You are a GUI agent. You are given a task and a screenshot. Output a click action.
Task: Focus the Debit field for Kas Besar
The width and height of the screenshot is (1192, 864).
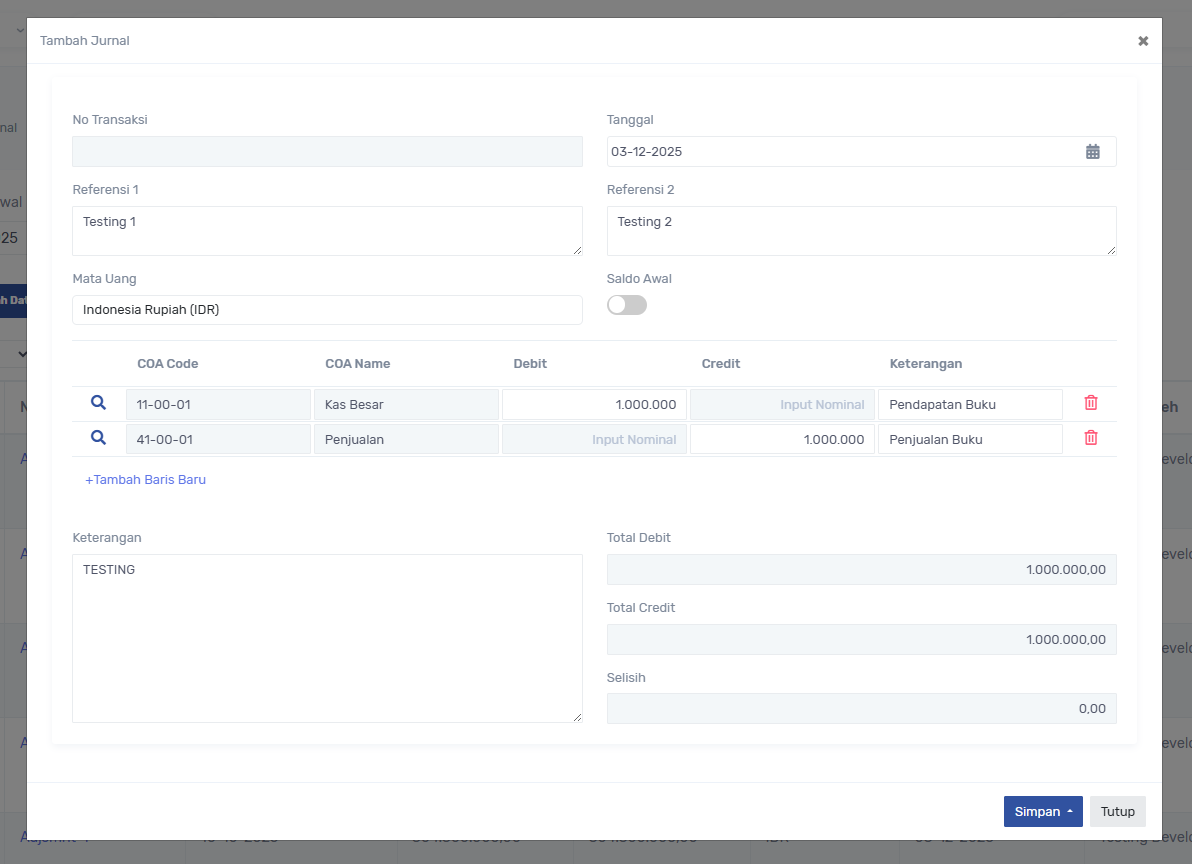click(594, 405)
